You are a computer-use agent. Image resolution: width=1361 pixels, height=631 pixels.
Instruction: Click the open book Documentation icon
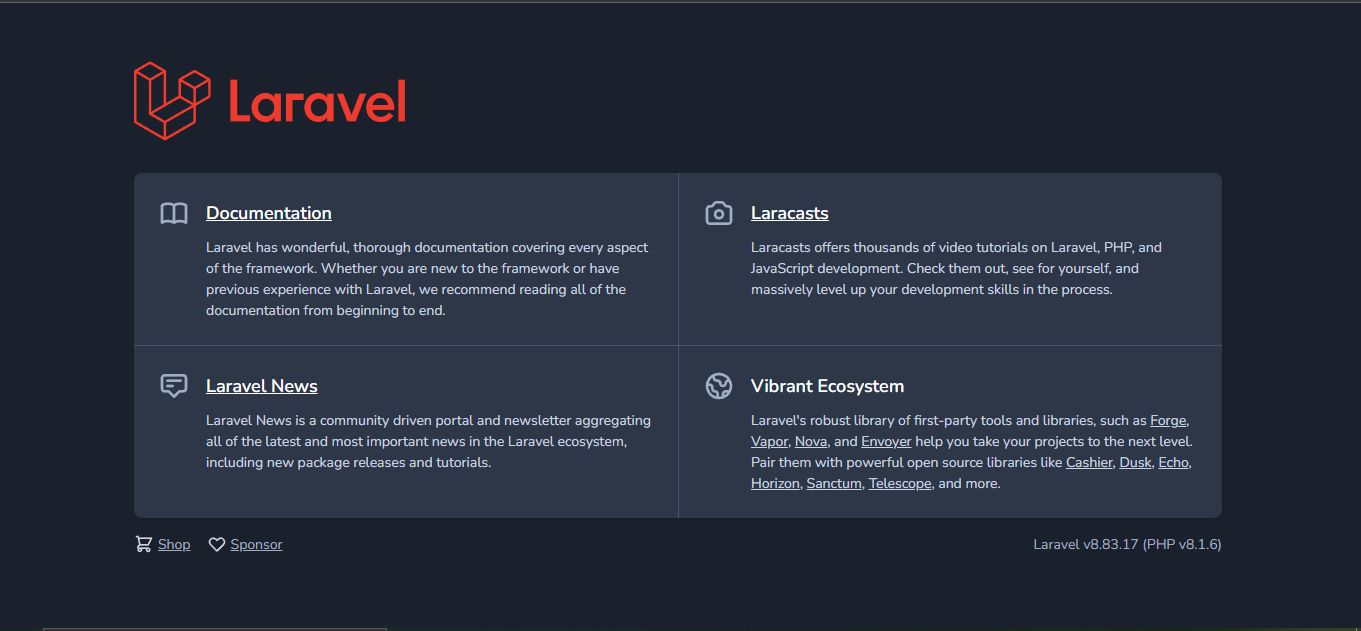pos(174,213)
